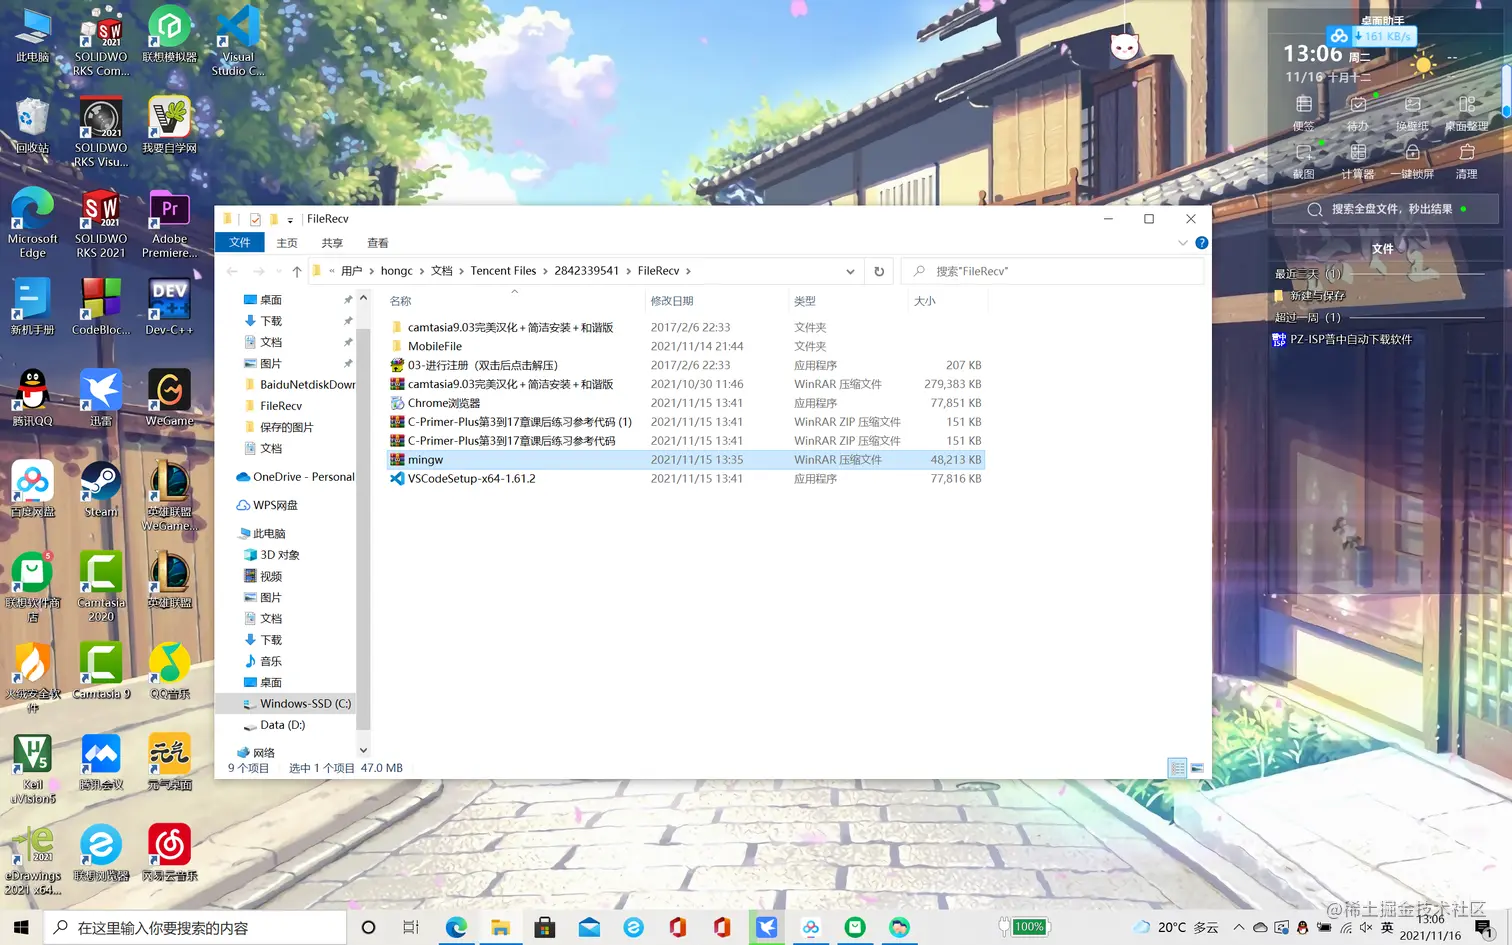Open address bar history dropdown arrow
Viewport: 1512px width, 945px height.
coord(850,271)
